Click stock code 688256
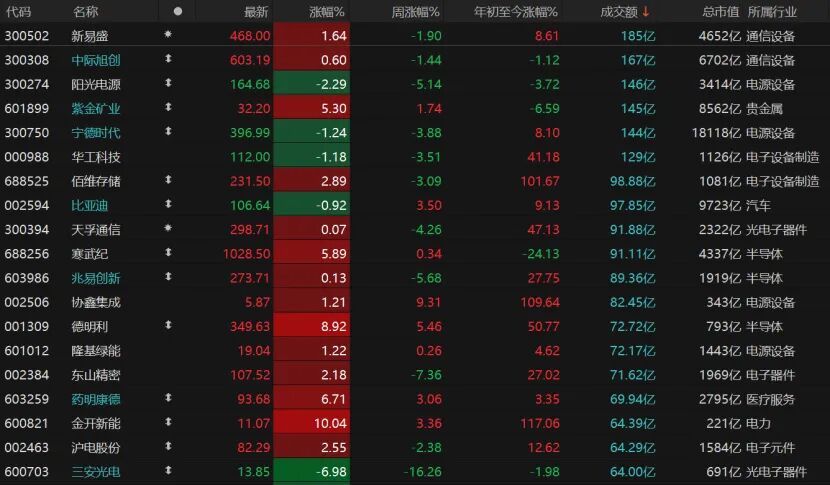Screen dimensions: 830x485 tap(26, 254)
